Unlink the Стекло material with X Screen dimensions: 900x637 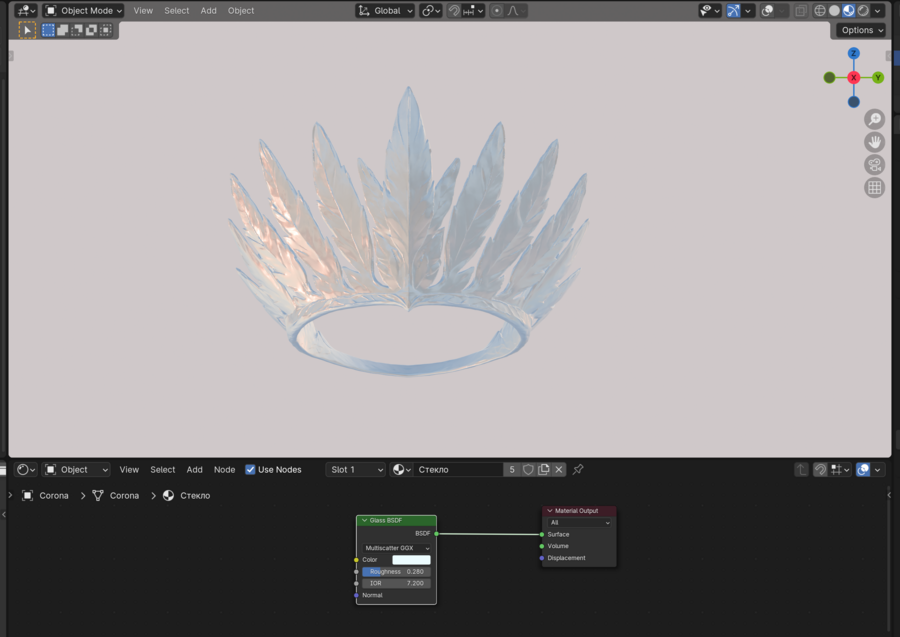tap(559, 470)
